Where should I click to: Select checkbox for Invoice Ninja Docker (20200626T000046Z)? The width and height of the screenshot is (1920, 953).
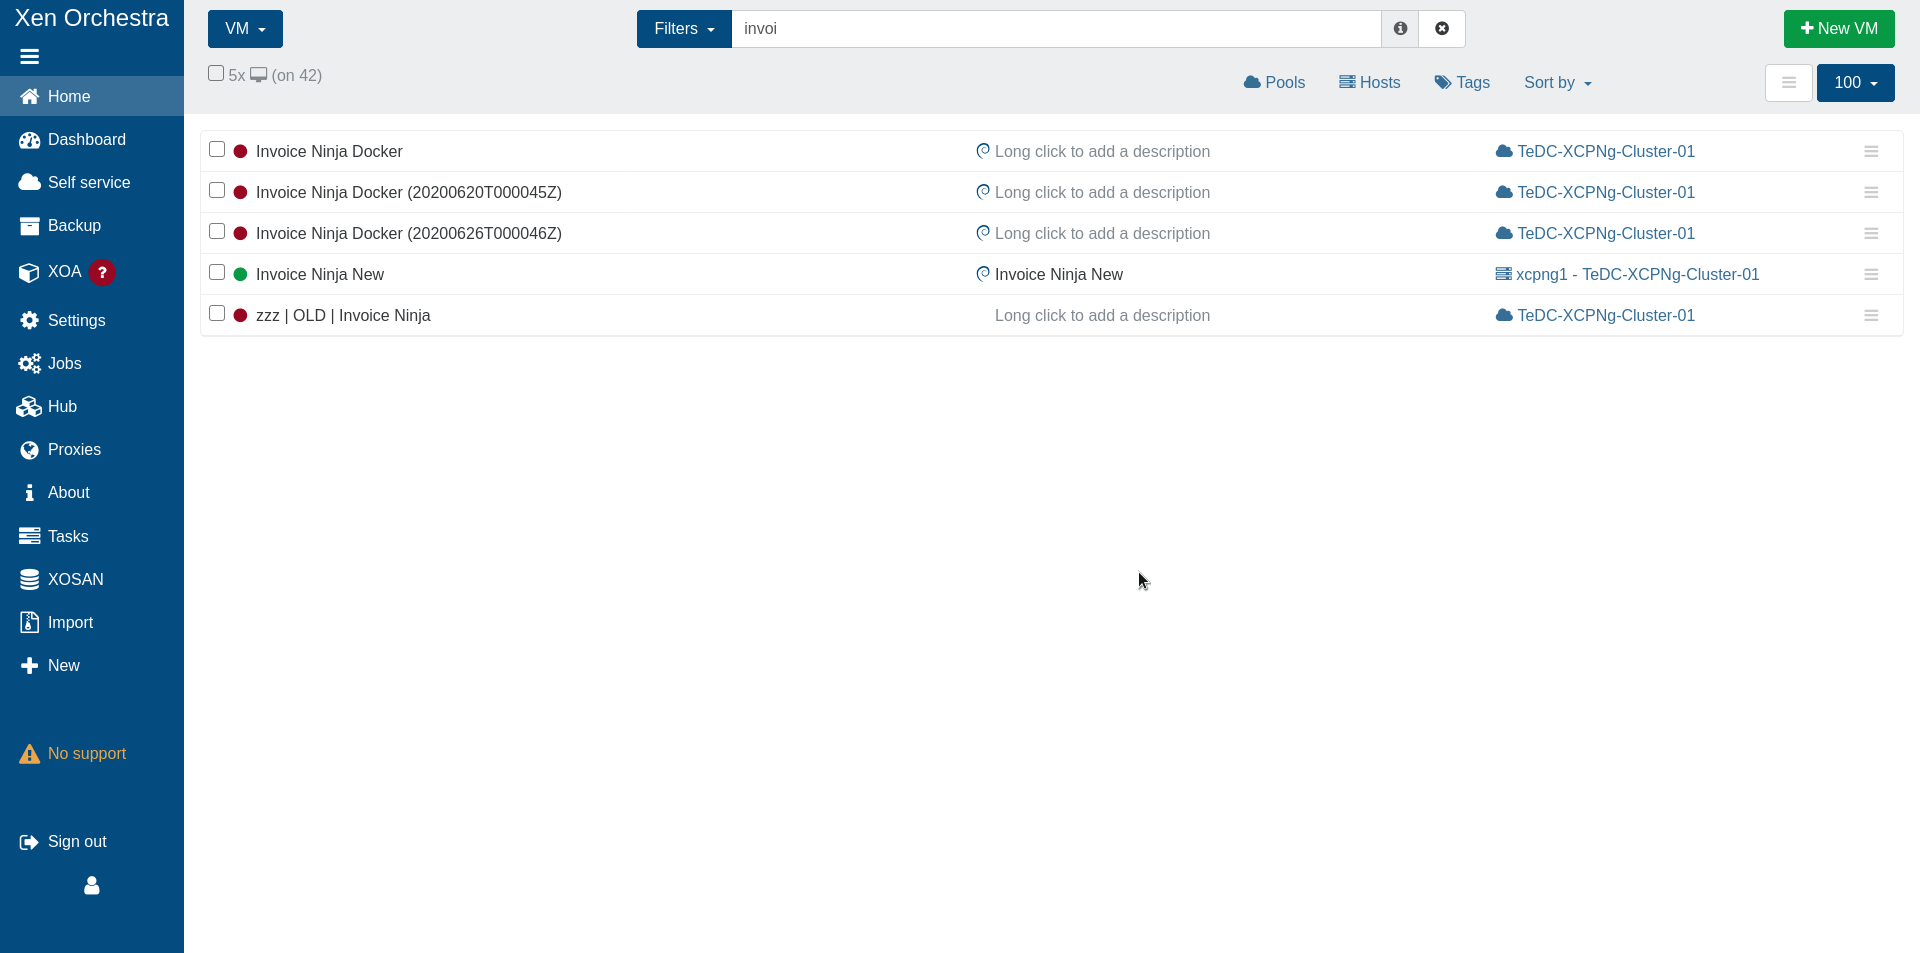click(217, 232)
